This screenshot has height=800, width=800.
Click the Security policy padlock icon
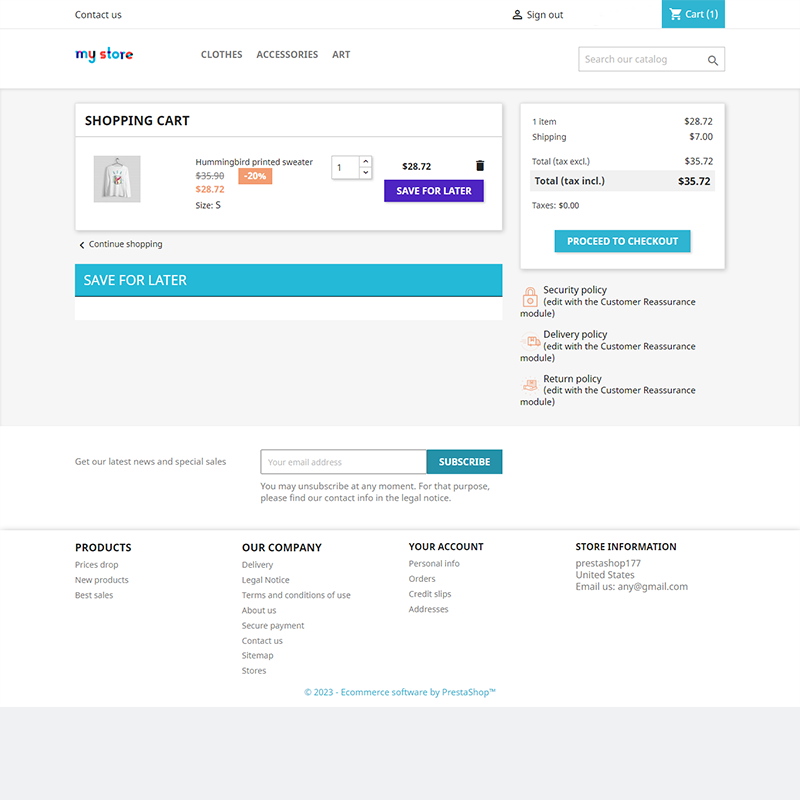pyautogui.click(x=530, y=297)
